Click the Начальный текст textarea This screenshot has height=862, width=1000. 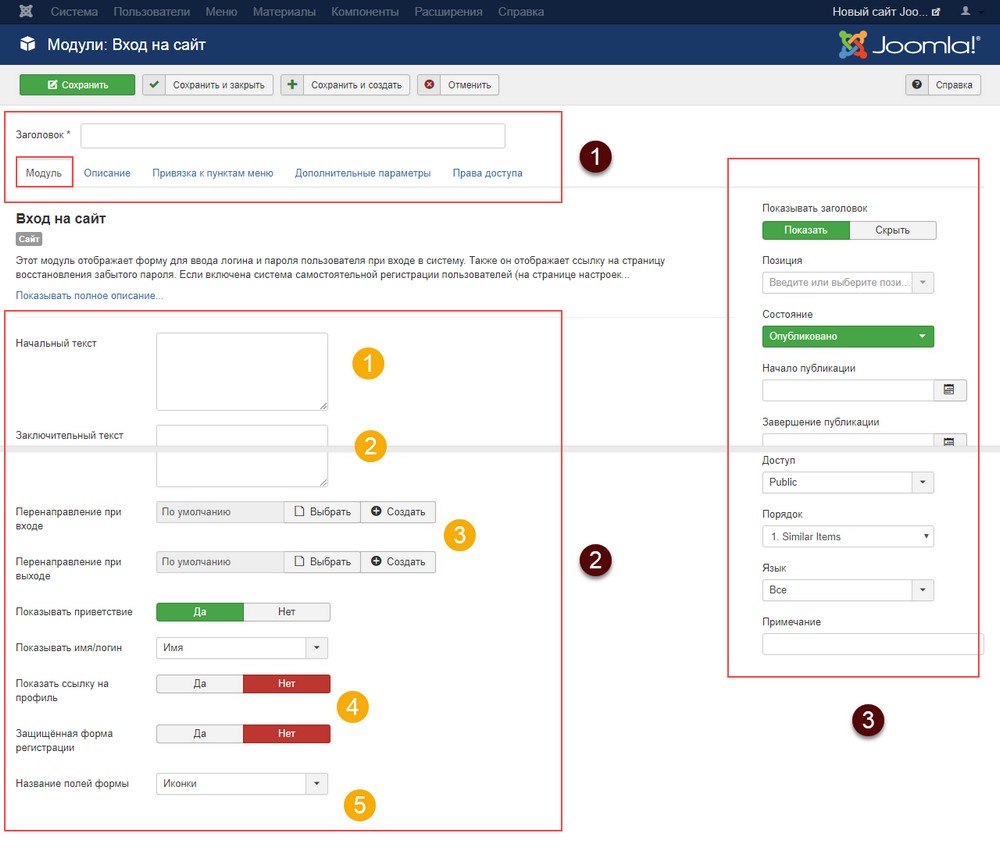coord(242,372)
